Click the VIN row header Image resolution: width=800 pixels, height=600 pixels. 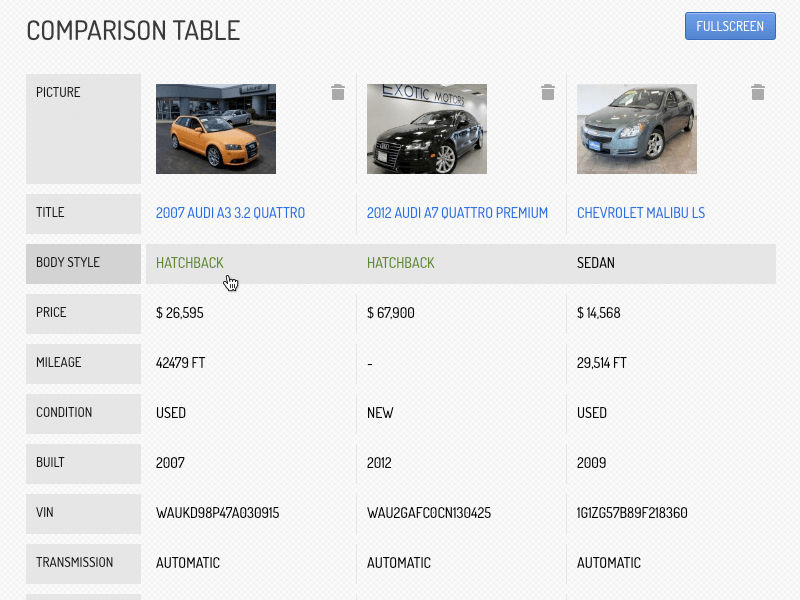tap(83, 514)
